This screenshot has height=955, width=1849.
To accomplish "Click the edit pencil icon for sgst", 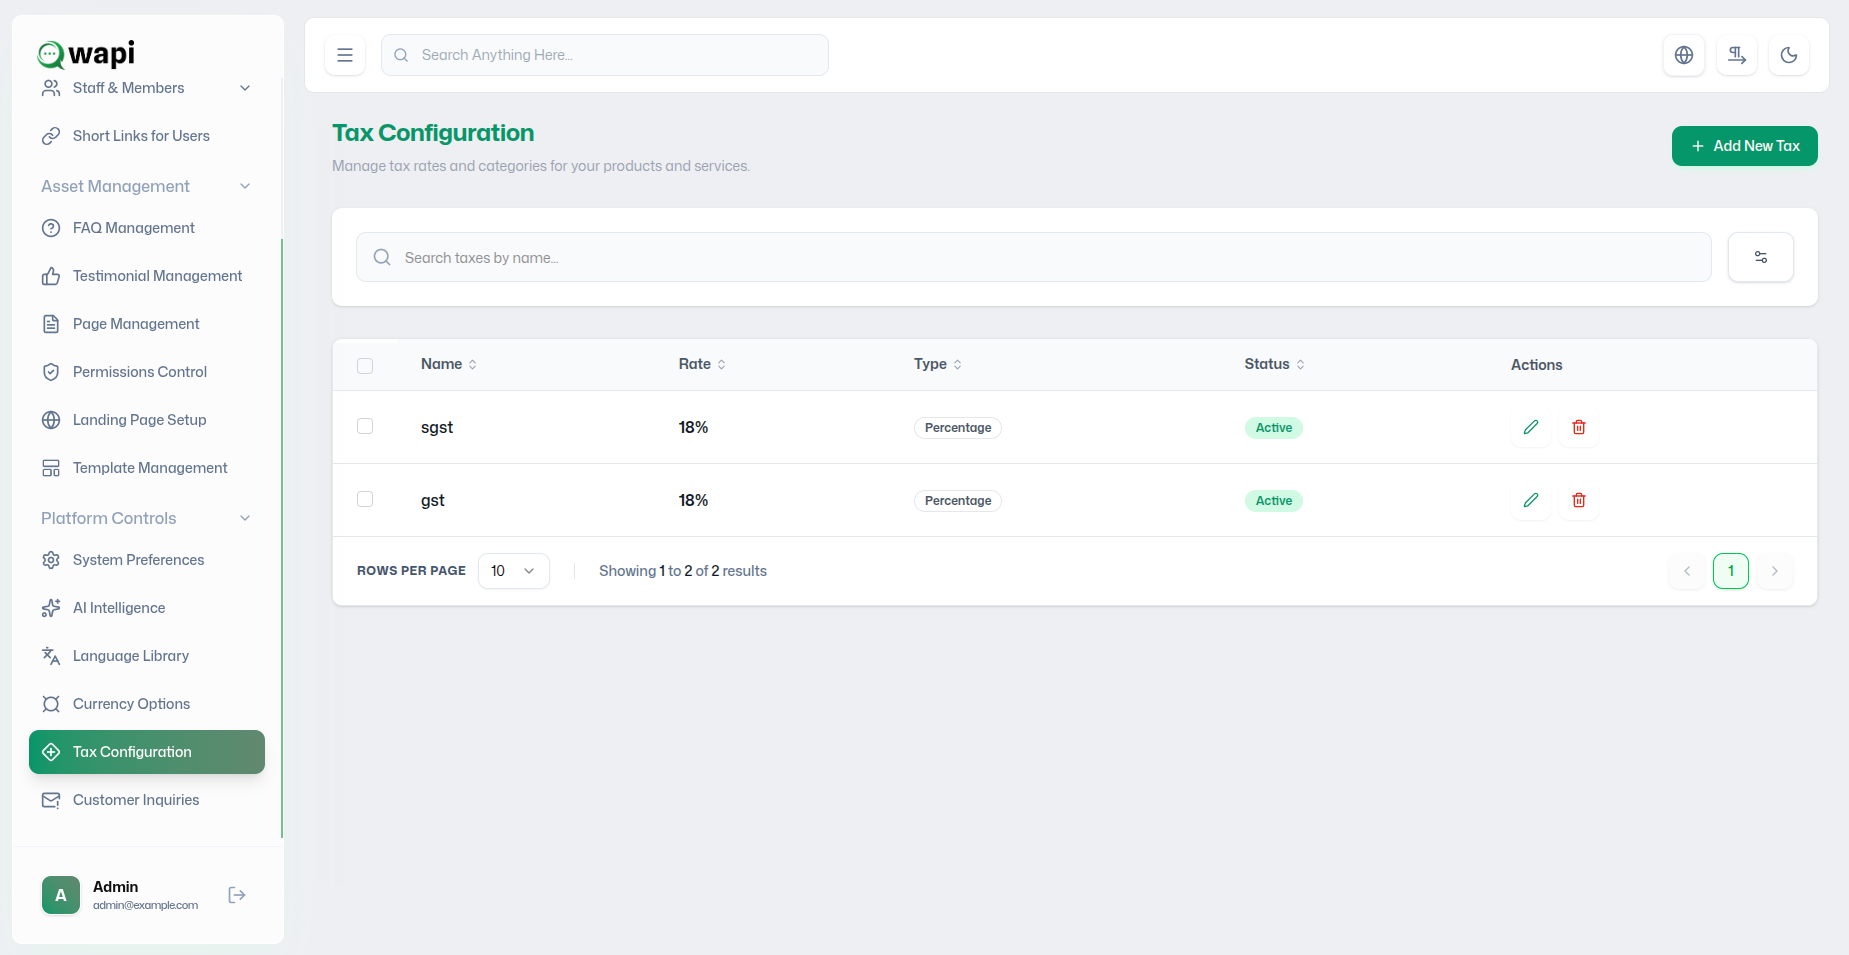I will [x=1531, y=427].
